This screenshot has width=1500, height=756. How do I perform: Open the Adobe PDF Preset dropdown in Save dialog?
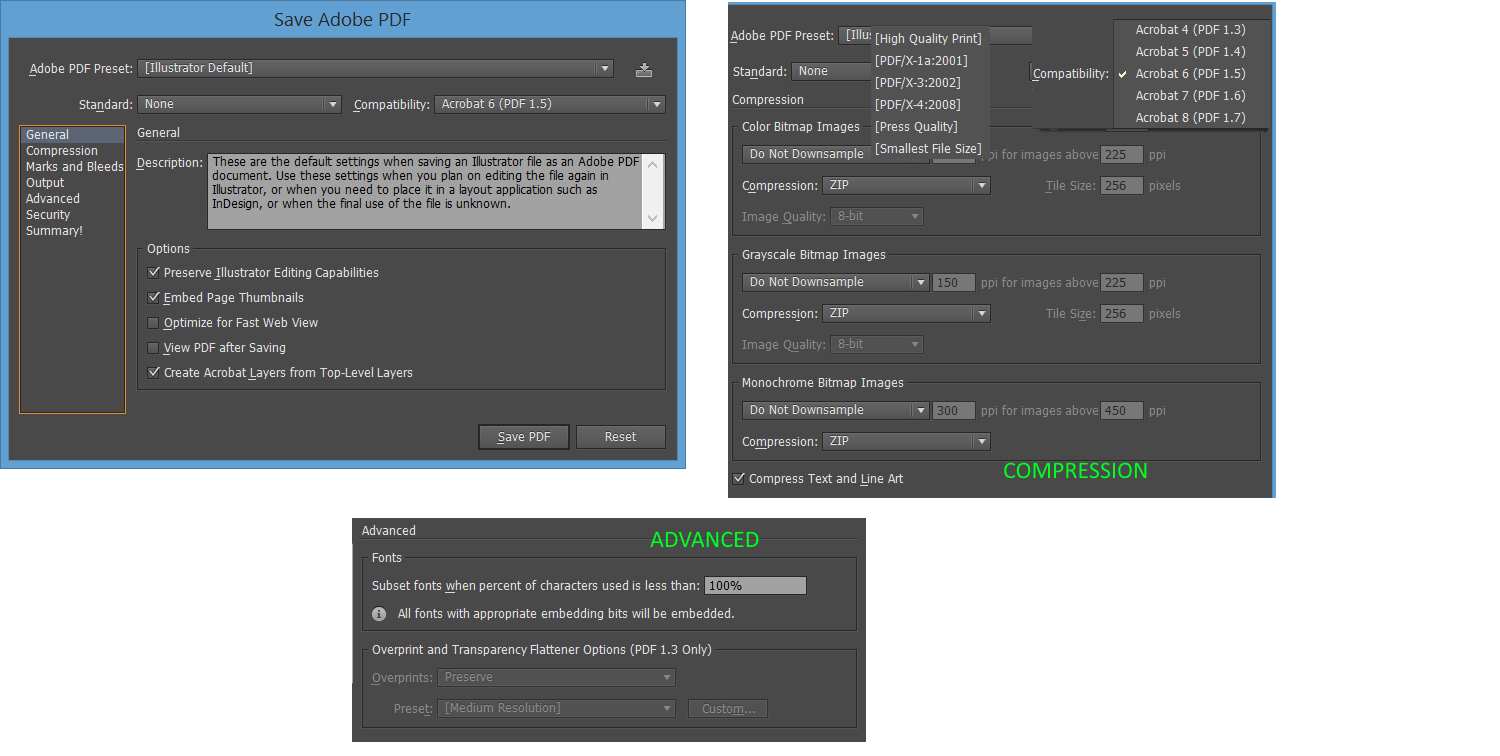[x=375, y=68]
